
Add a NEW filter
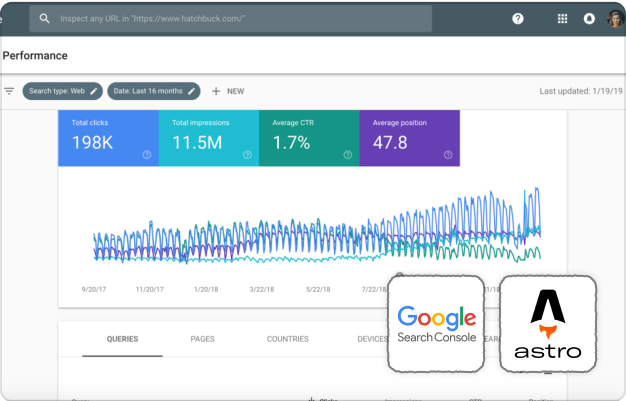tap(228, 91)
